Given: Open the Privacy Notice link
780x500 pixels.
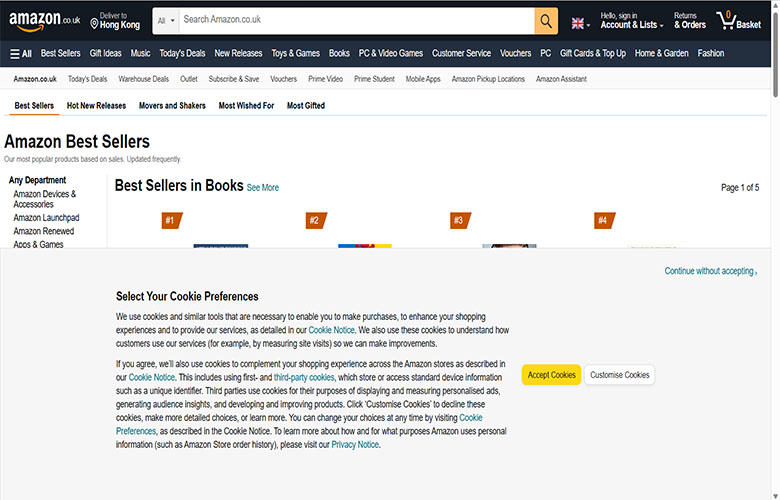Looking at the screenshot, I should pos(355,445).
